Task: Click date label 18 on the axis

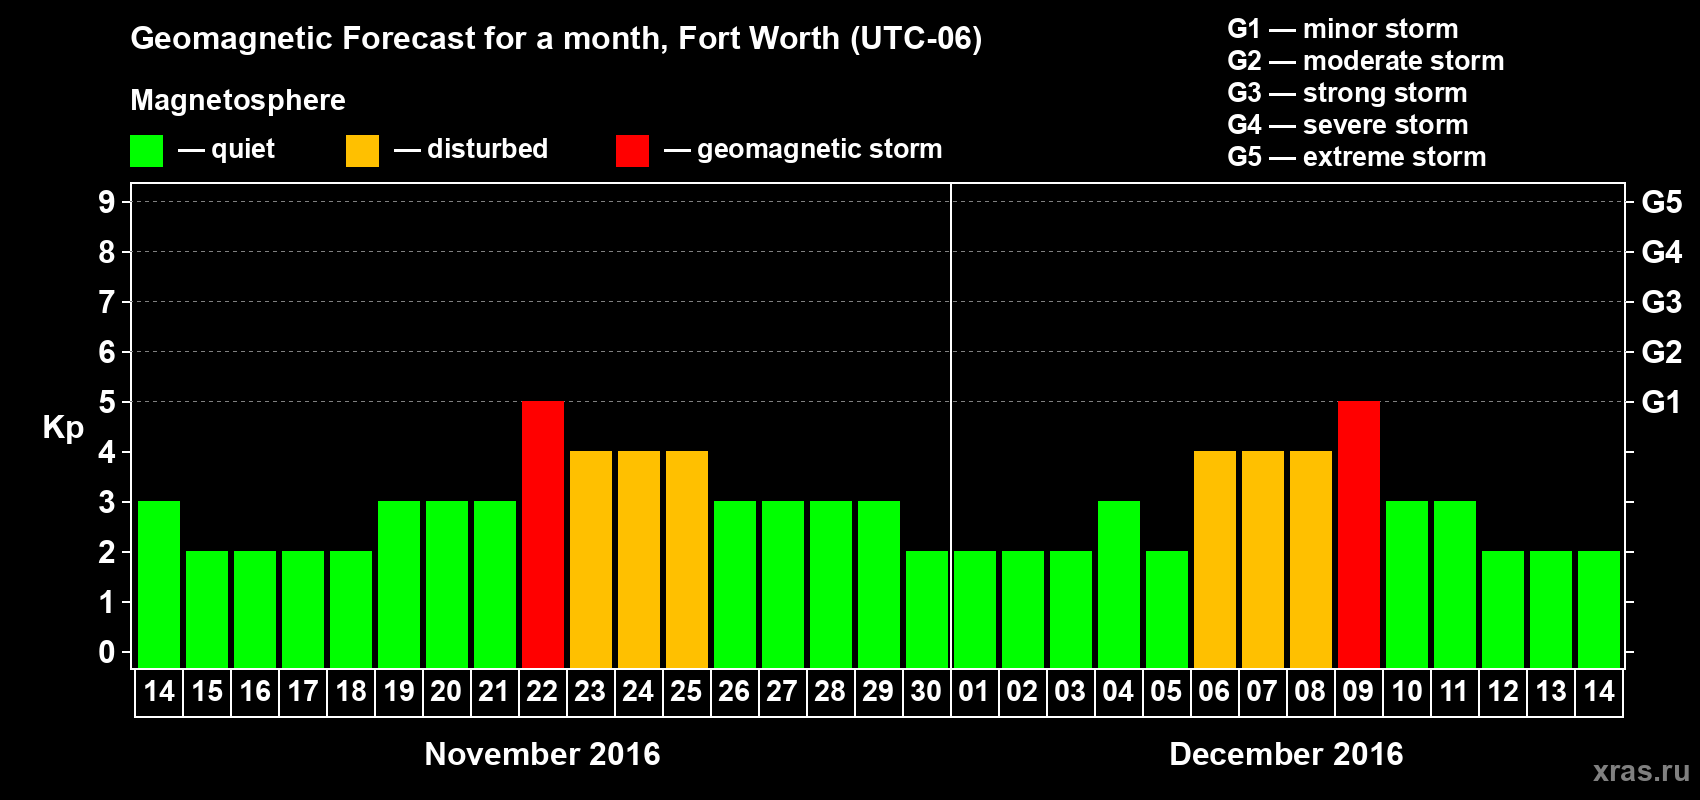Action: coord(351,691)
